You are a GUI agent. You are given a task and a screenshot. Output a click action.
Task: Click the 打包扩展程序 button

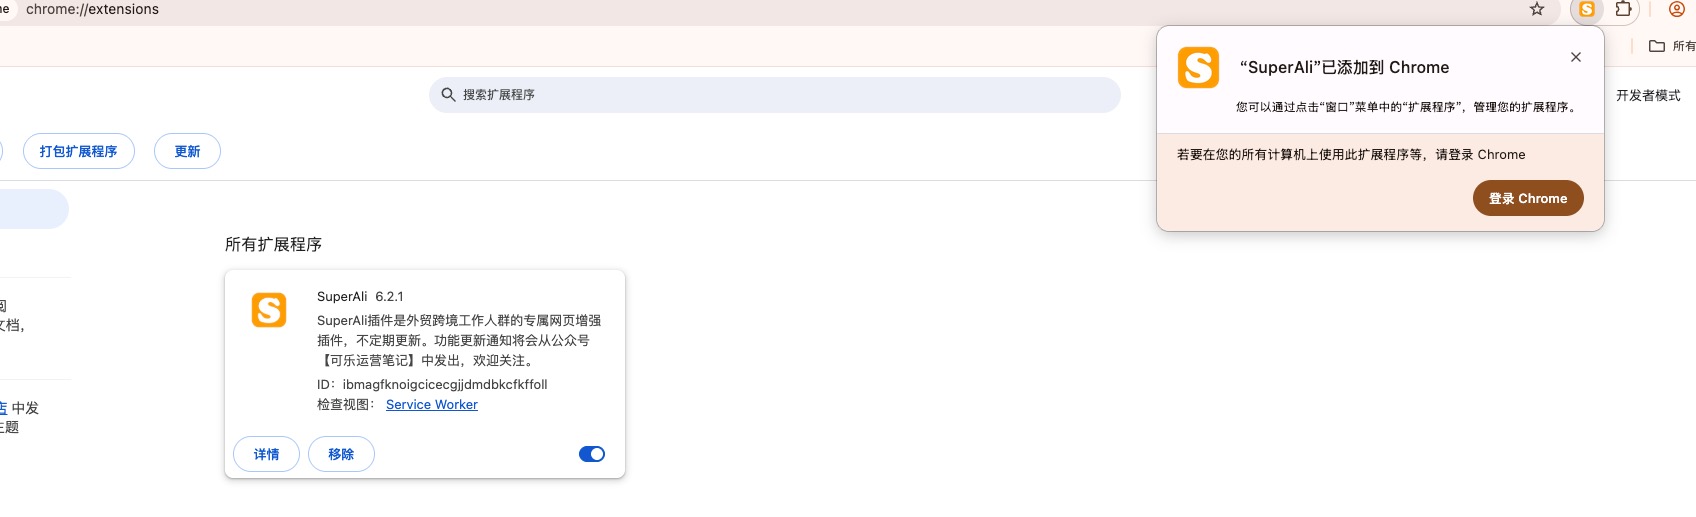78,151
